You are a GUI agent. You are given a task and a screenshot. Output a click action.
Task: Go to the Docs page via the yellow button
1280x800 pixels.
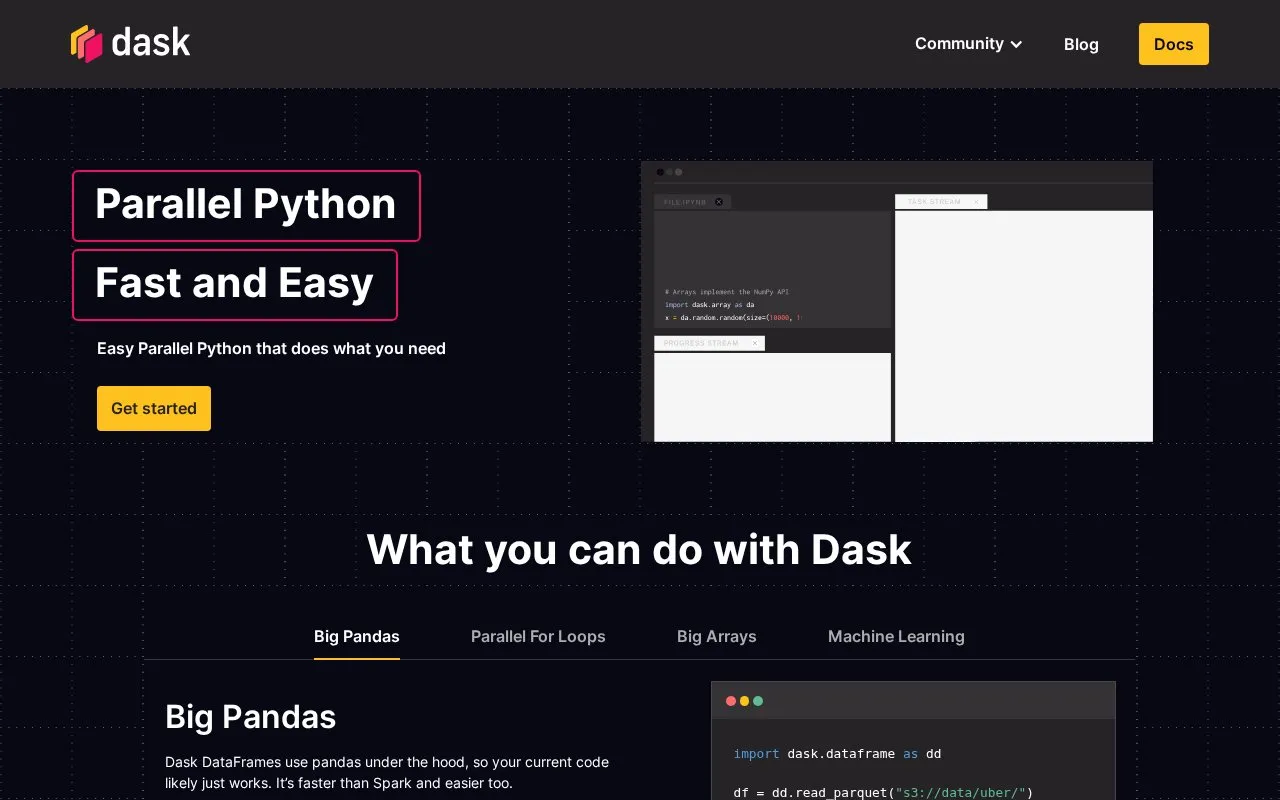pyautogui.click(x=1173, y=44)
